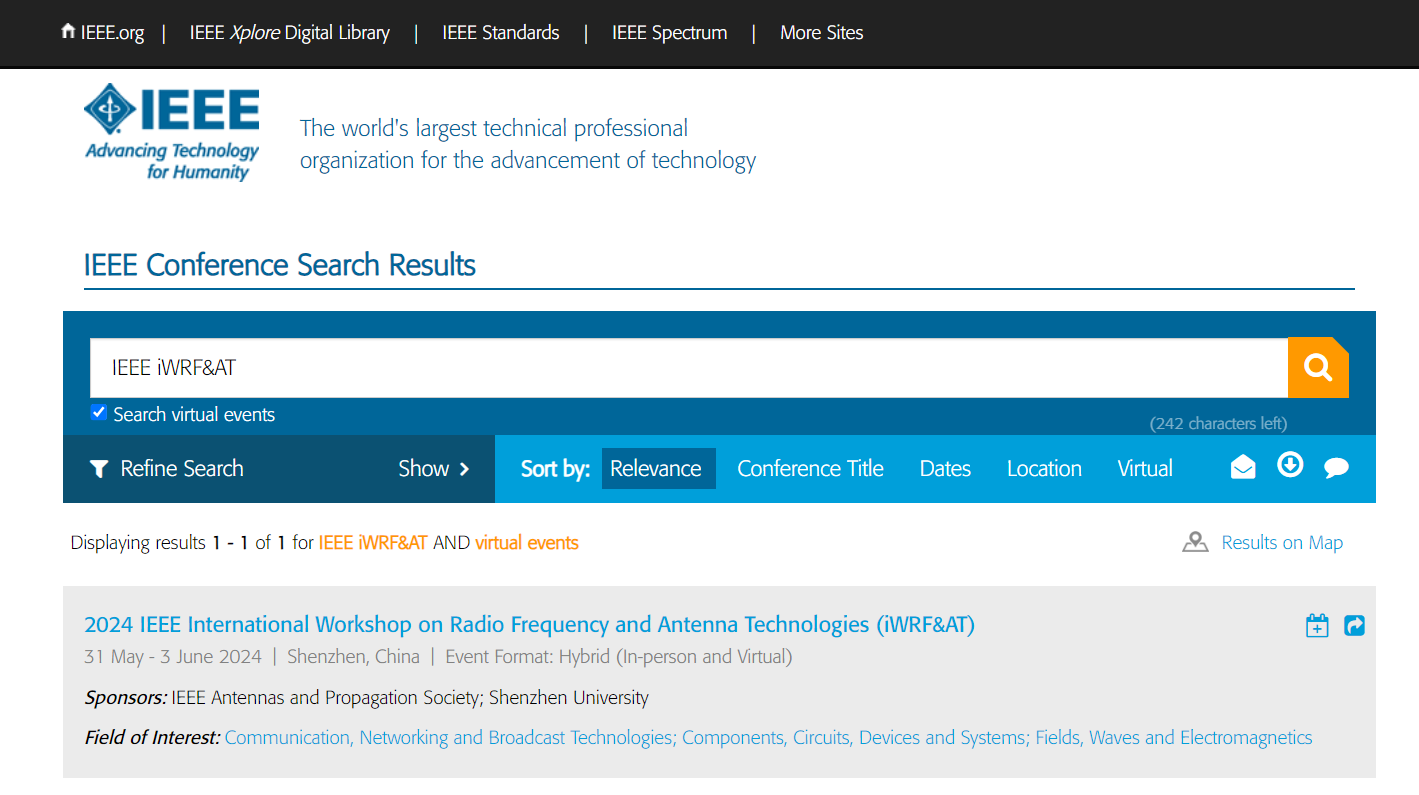The width and height of the screenshot is (1419, 795).
Task: Click the map pin icon
Action: [x=1195, y=543]
